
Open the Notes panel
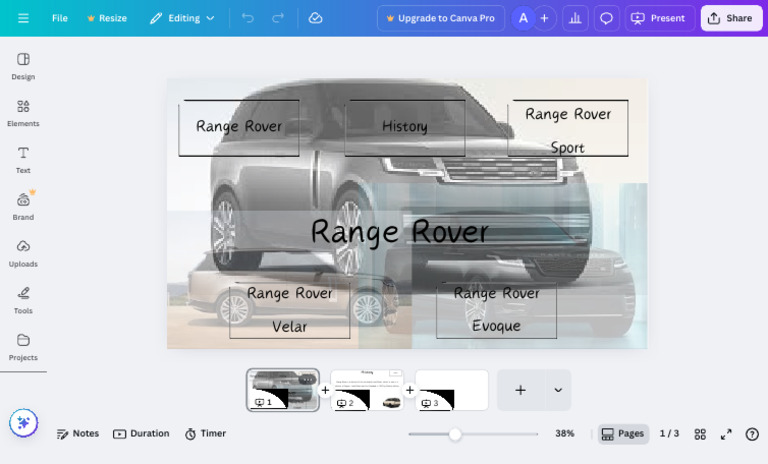(77, 434)
